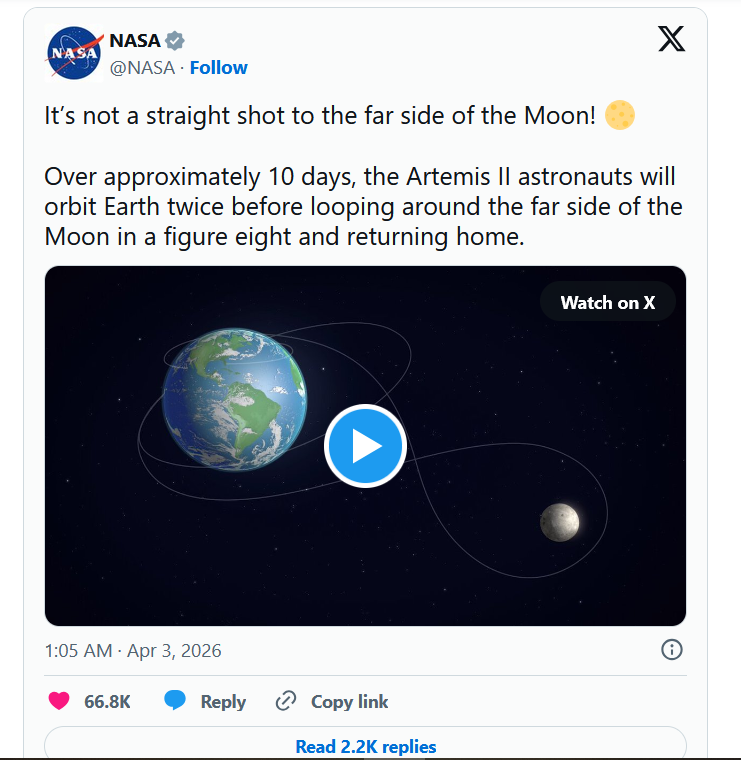The height and width of the screenshot is (760, 741).
Task: Open NASA's profile via the avatar logo
Action: [74, 54]
